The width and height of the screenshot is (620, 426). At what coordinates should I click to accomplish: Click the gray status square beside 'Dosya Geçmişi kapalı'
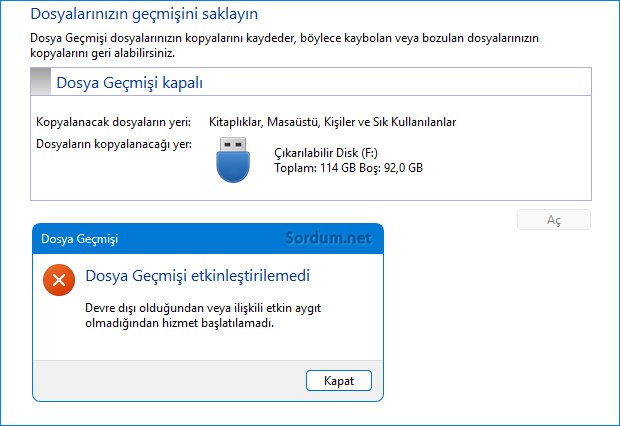41,81
